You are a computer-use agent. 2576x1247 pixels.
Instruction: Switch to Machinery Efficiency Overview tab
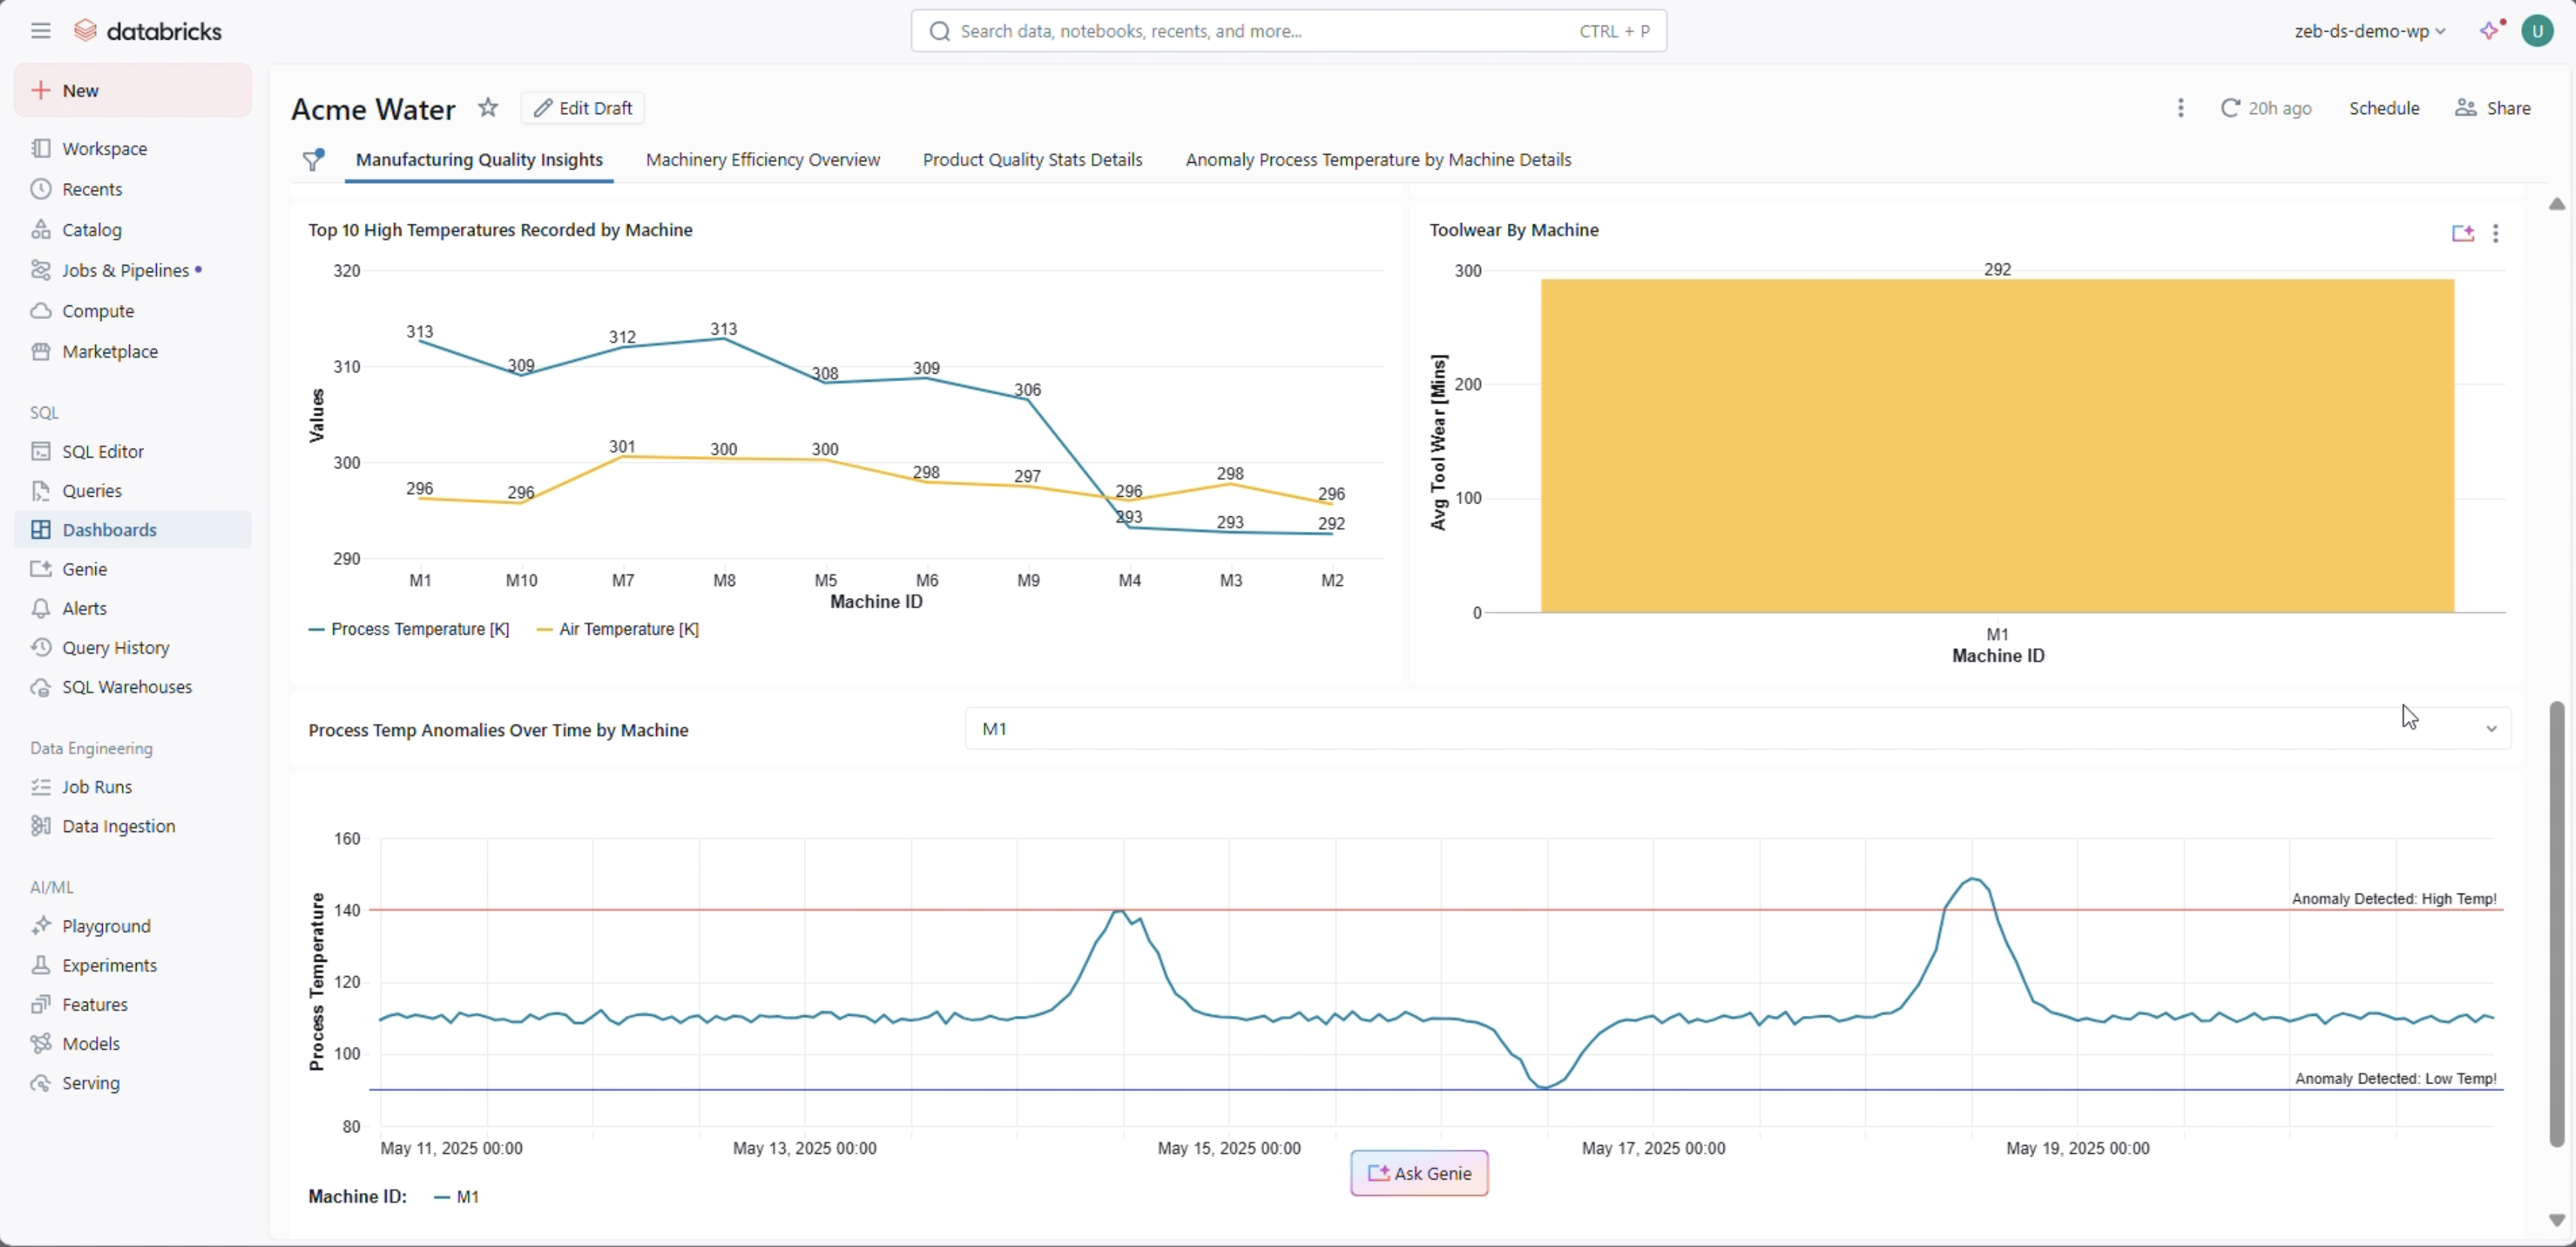pos(762,160)
